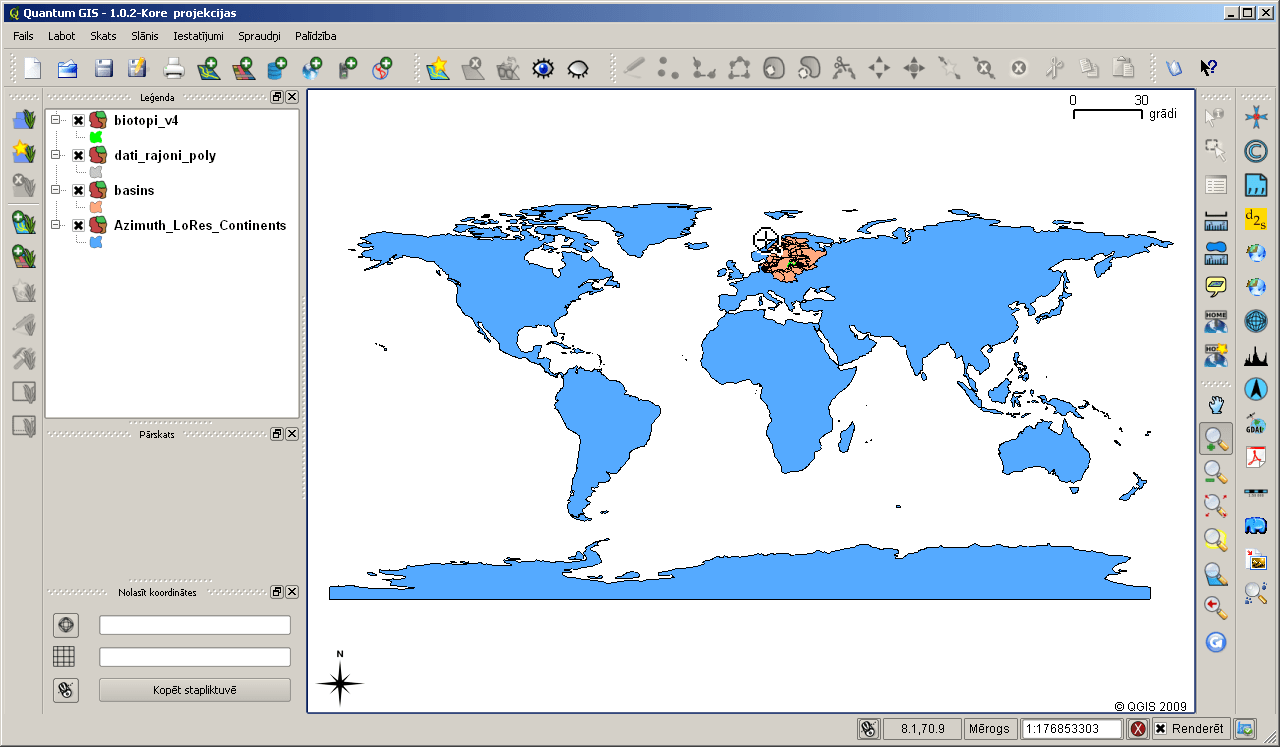Open an existing project via folder icon
Image resolution: width=1280 pixels, height=747 pixels.
[68, 68]
